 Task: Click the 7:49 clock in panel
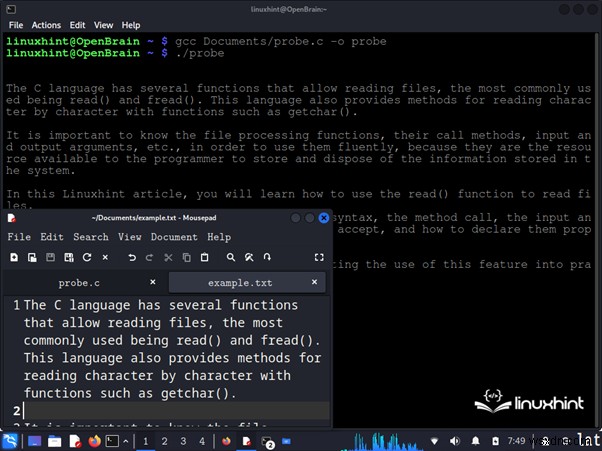click(x=516, y=441)
